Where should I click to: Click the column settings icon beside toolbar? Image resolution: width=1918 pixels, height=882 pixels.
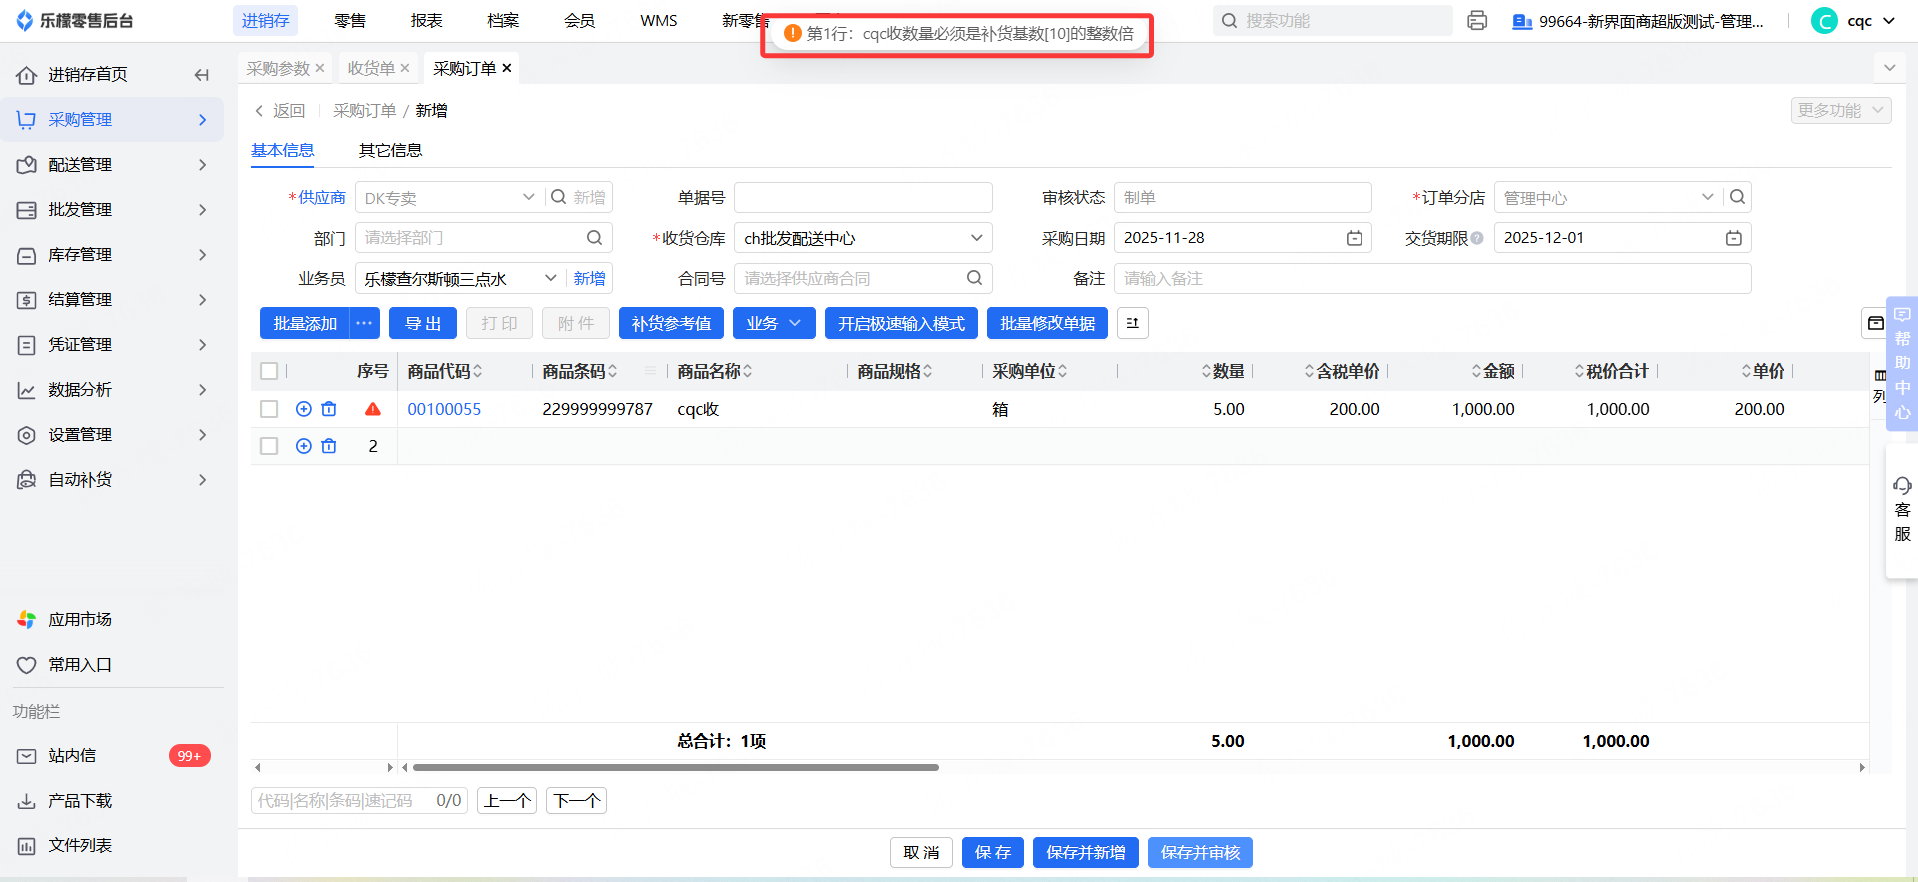click(x=1132, y=323)
